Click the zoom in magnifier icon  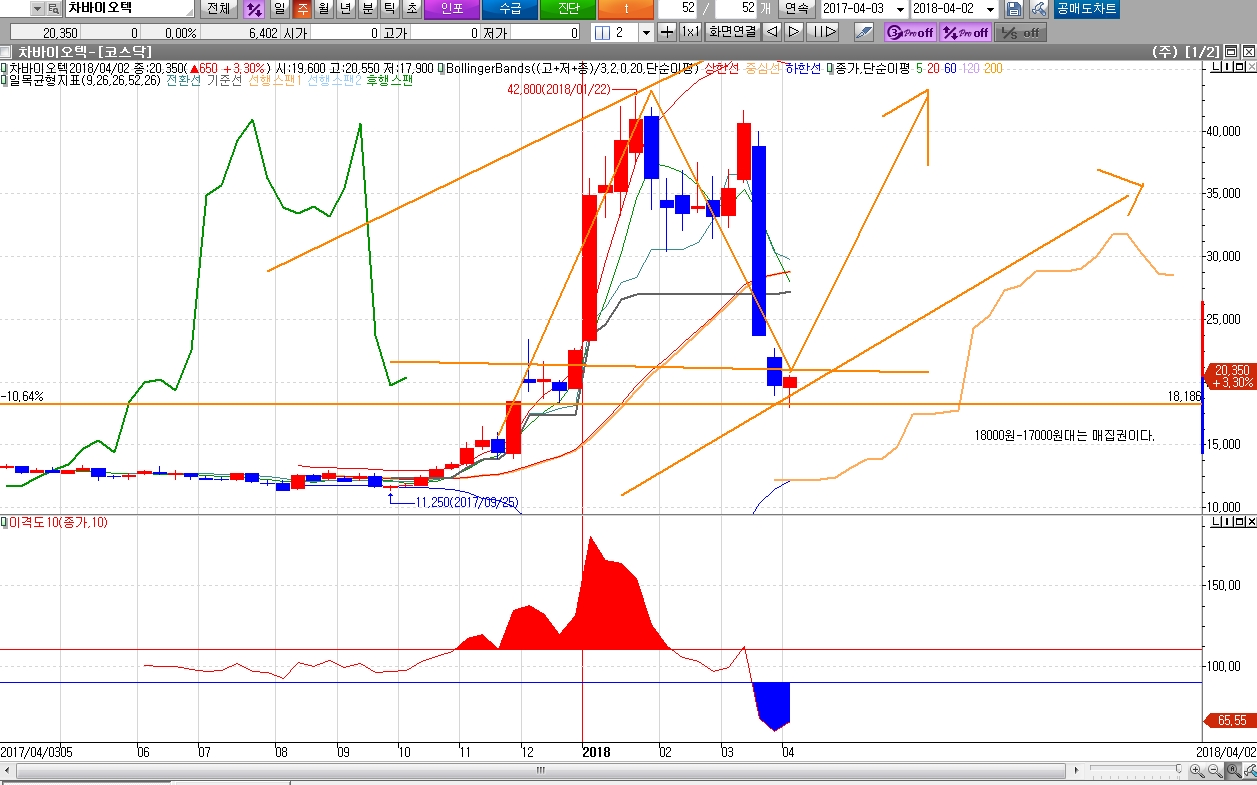(x=1197, y=771)
